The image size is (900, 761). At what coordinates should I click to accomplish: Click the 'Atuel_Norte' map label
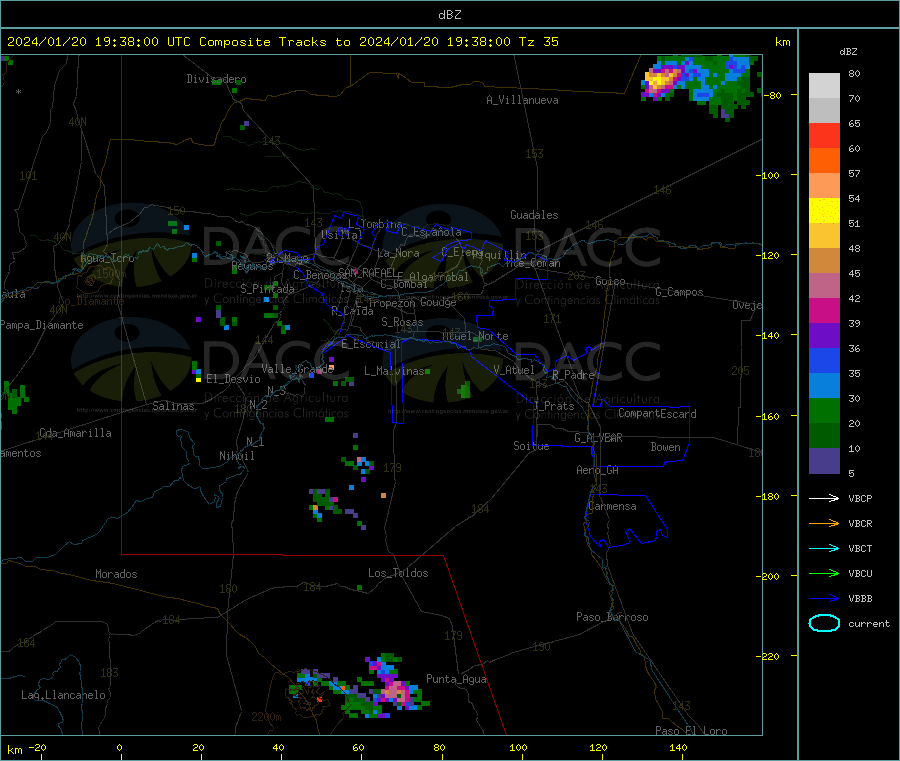click(x=475, y=336)
